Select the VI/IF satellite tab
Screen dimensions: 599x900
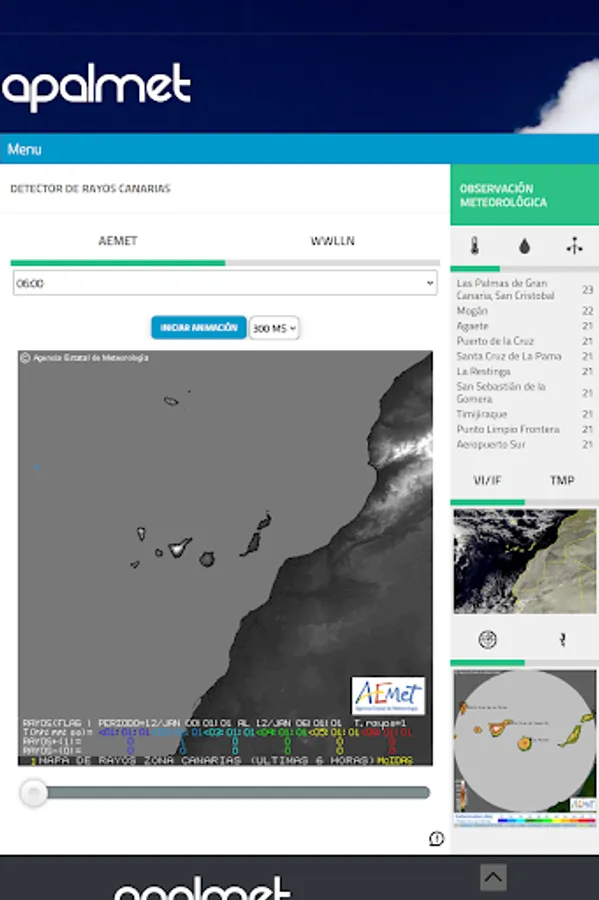(x=487, y=480)
